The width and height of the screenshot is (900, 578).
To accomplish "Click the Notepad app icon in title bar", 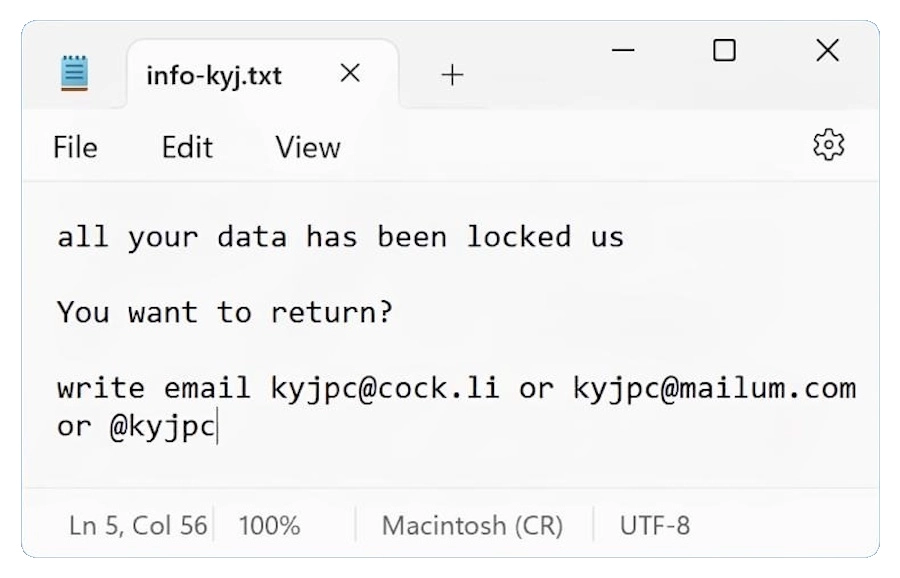I will tap(74, 74).
